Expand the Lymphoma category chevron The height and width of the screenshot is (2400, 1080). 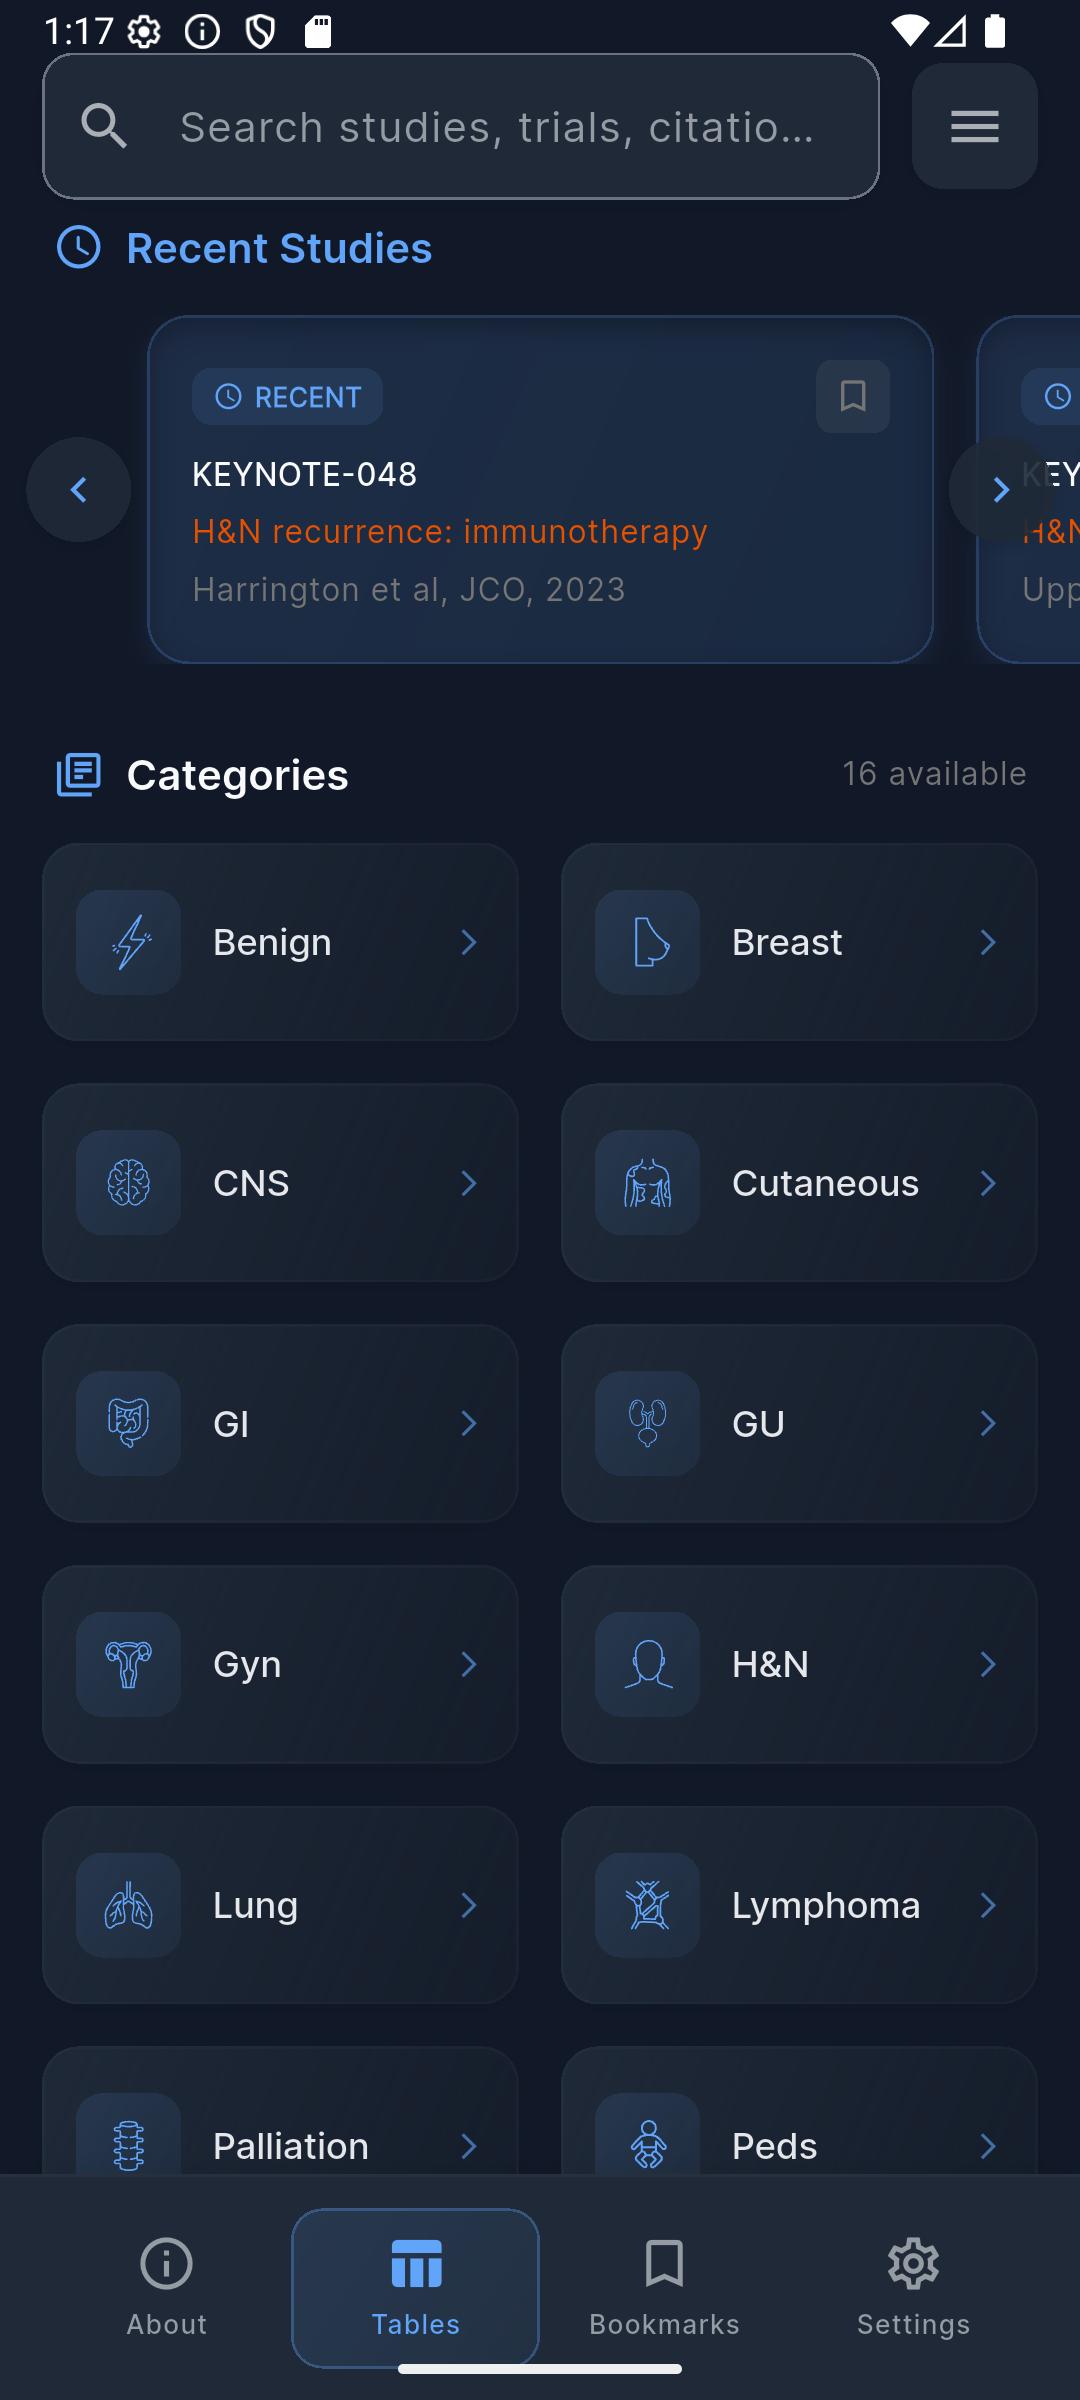tap(987, 1905)
